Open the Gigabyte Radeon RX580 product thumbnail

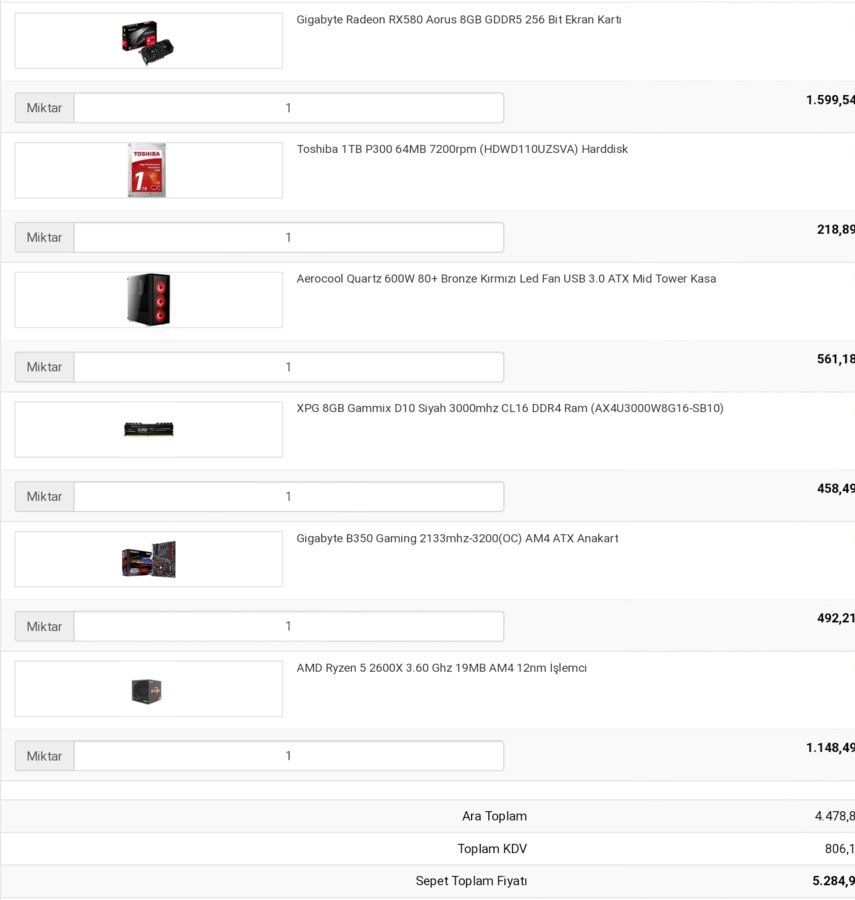(x=148, y=41)
